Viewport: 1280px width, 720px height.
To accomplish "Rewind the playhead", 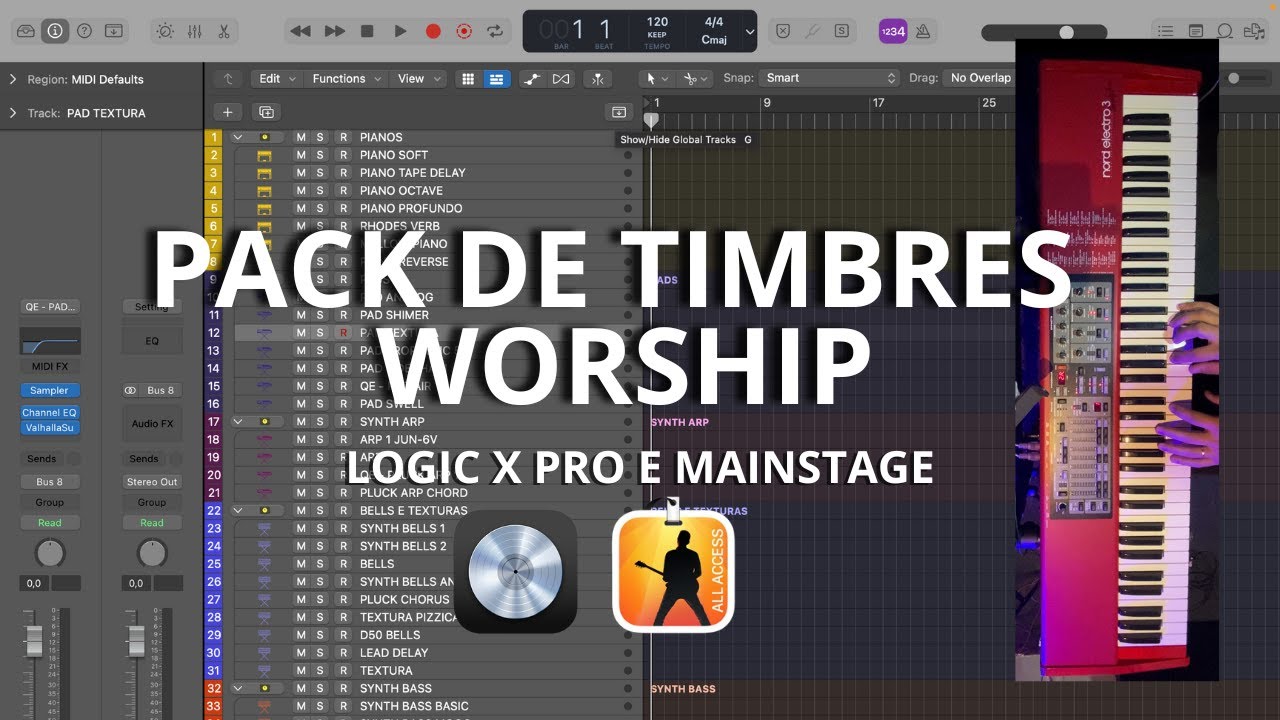I will [x=300, y=31].
